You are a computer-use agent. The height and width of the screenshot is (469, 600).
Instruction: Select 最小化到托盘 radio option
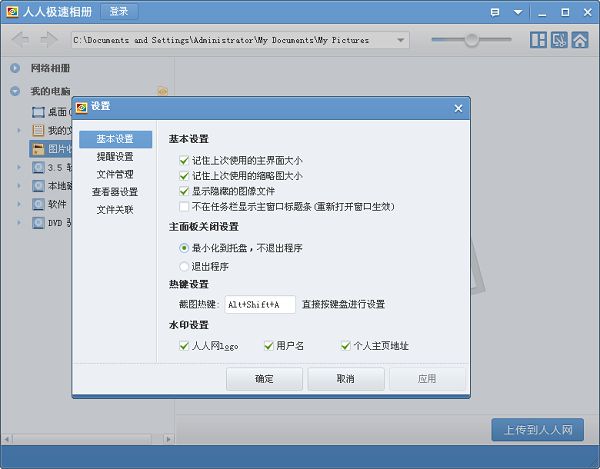point(184,248)
